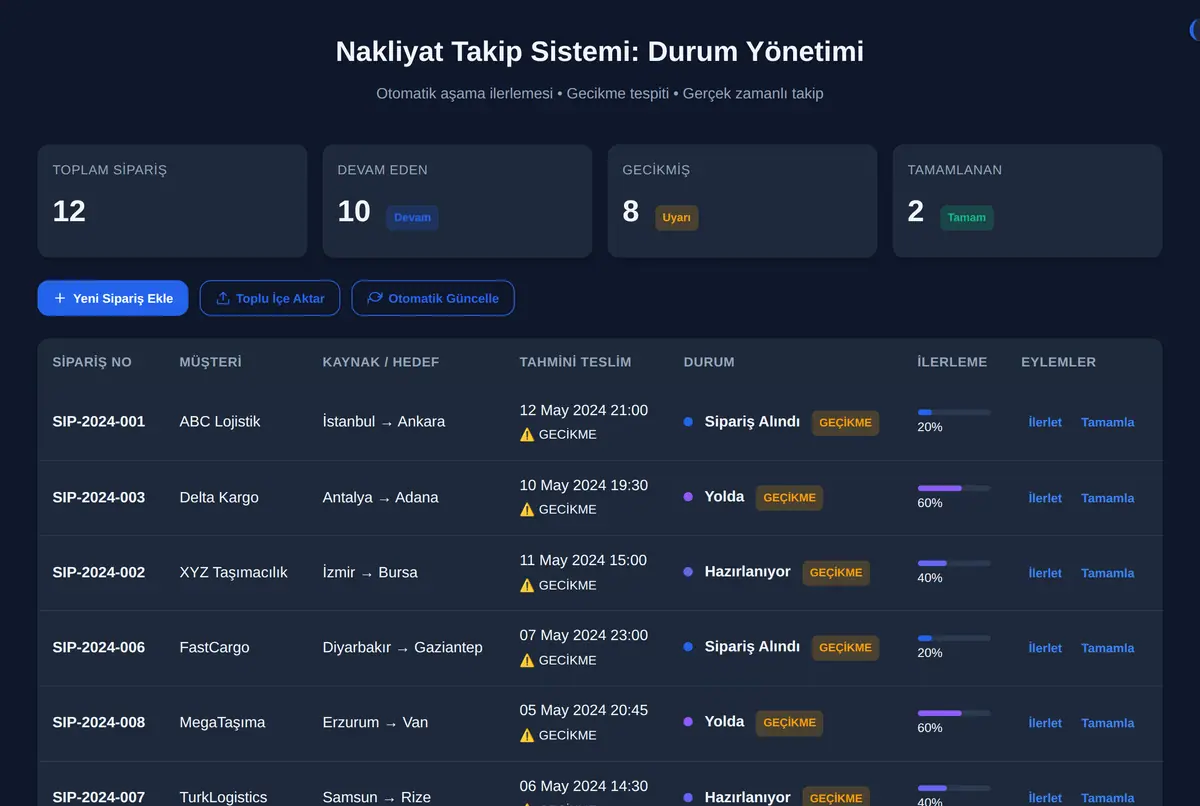Click purple status dot for SIP-2024-008
Screen dimensions: 1200x806
pyautogui.click(x=688, y=722)
